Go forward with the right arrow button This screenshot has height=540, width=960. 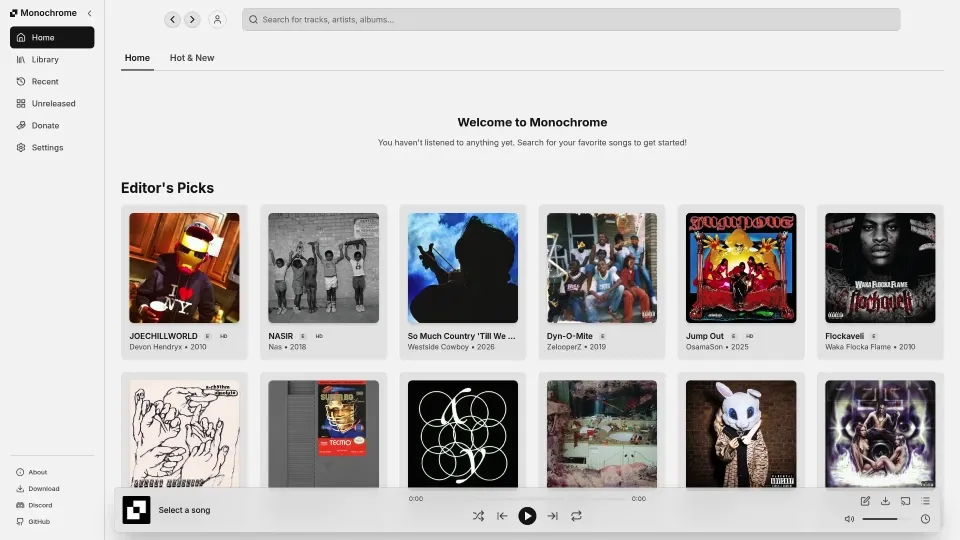pos(192,20)
